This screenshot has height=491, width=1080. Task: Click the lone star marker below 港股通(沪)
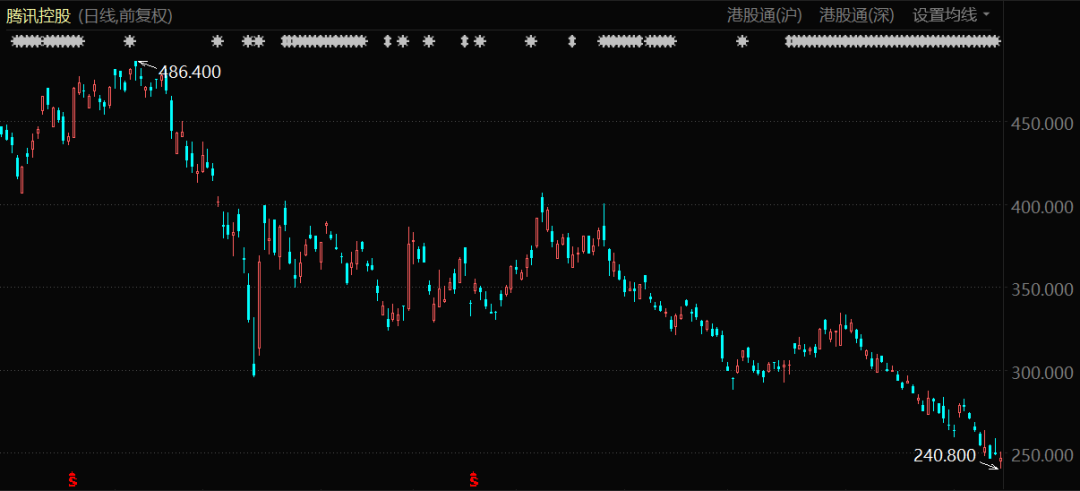742,41
